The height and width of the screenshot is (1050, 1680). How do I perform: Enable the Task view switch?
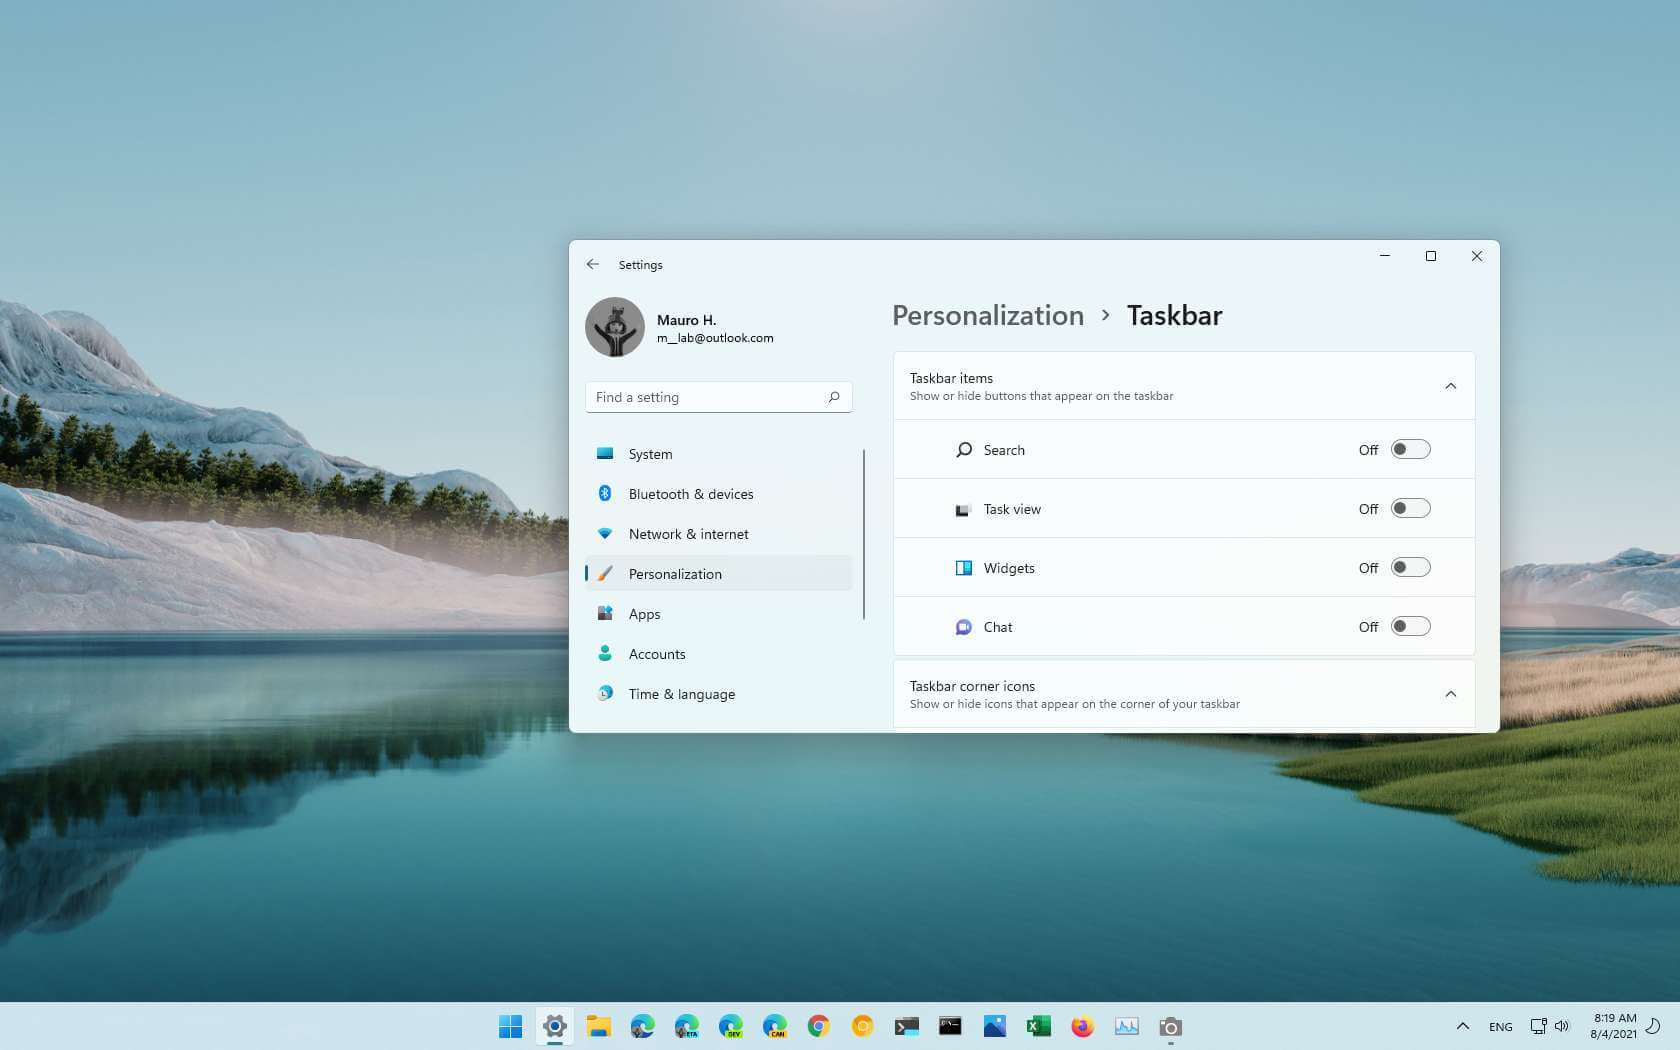(1411, 508)
